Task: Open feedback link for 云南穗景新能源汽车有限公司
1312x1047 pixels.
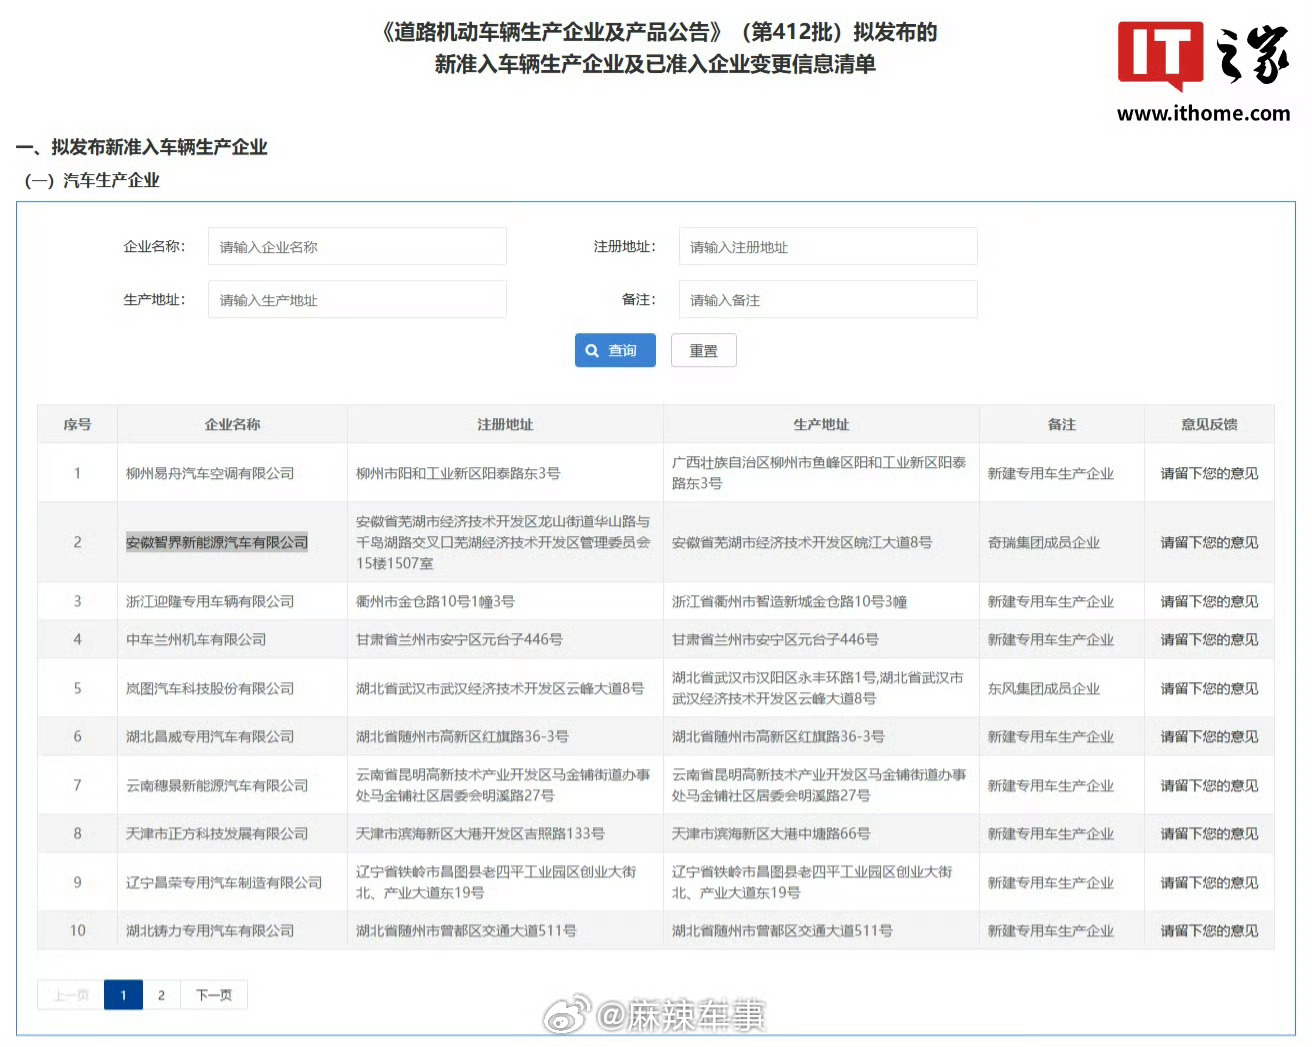Action: point(1209,785)
